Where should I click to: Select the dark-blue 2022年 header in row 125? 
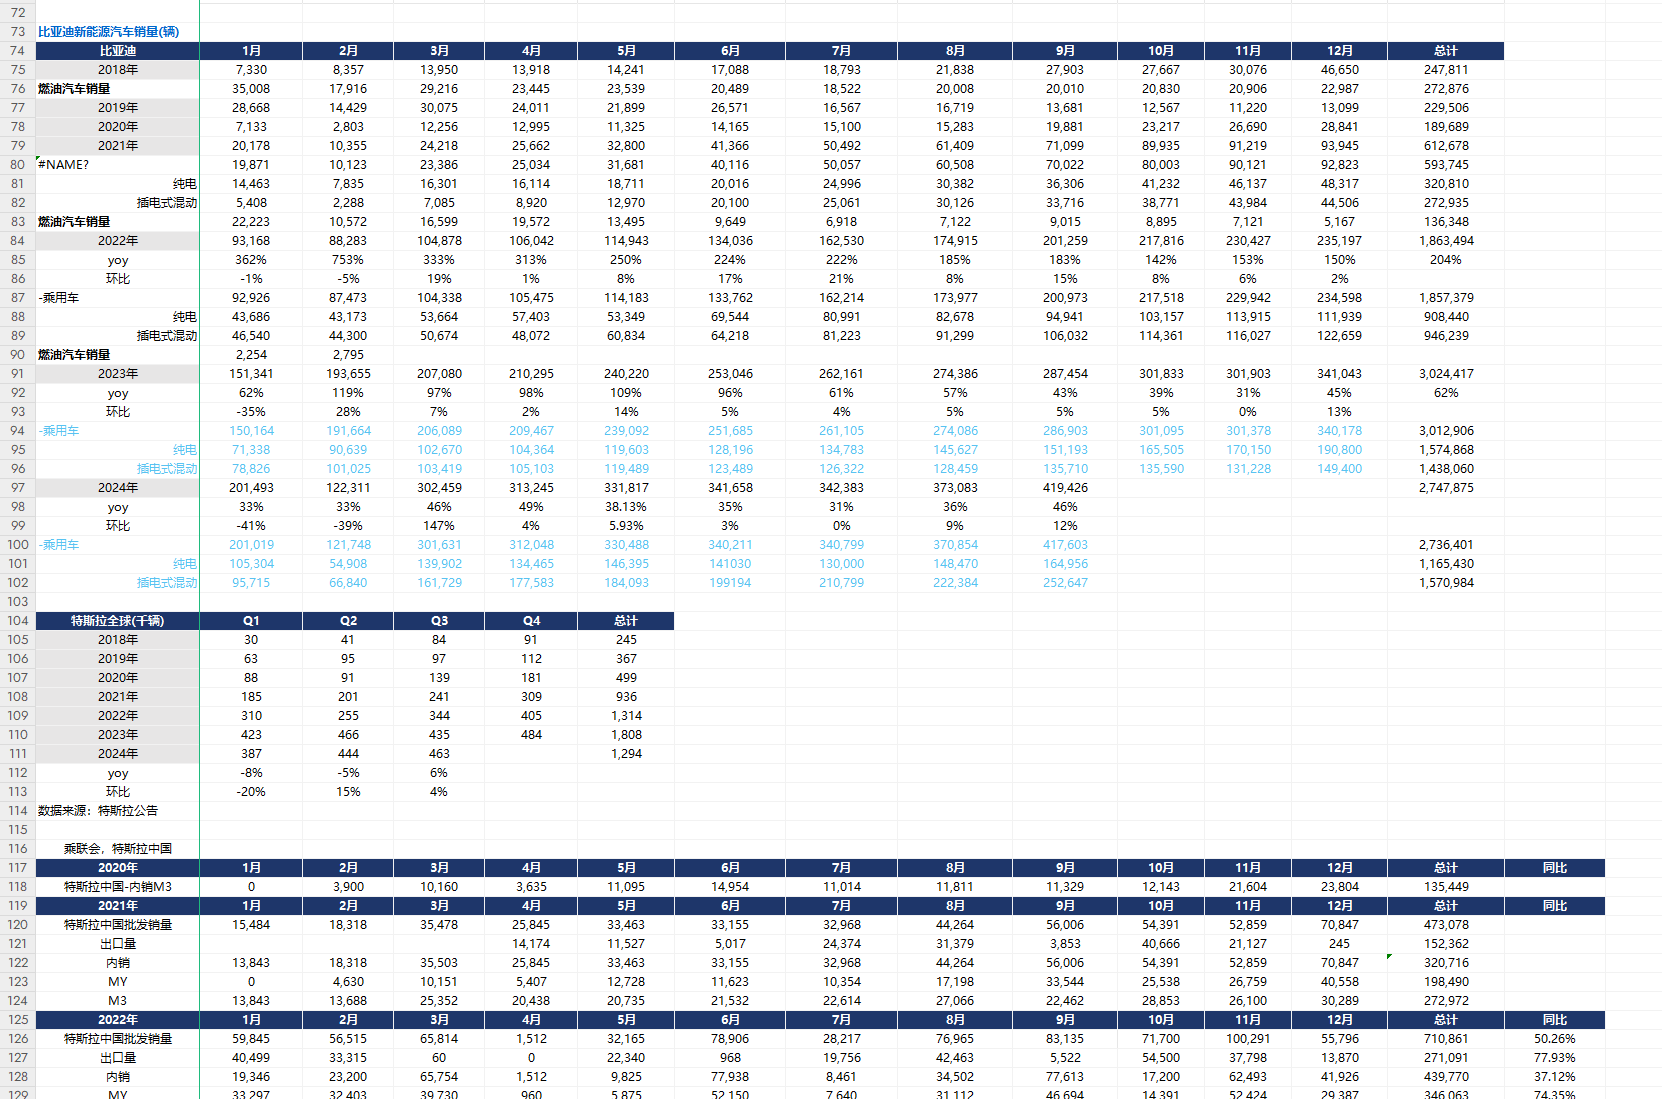(118, 1020)
